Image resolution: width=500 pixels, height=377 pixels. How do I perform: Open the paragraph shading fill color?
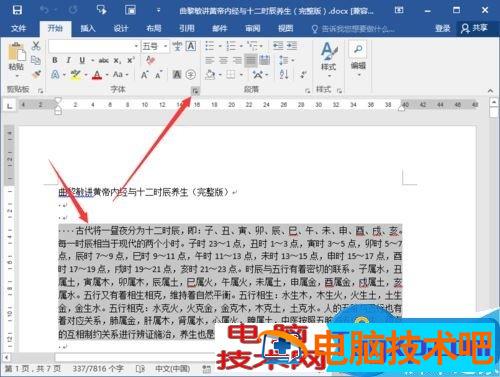210,74
